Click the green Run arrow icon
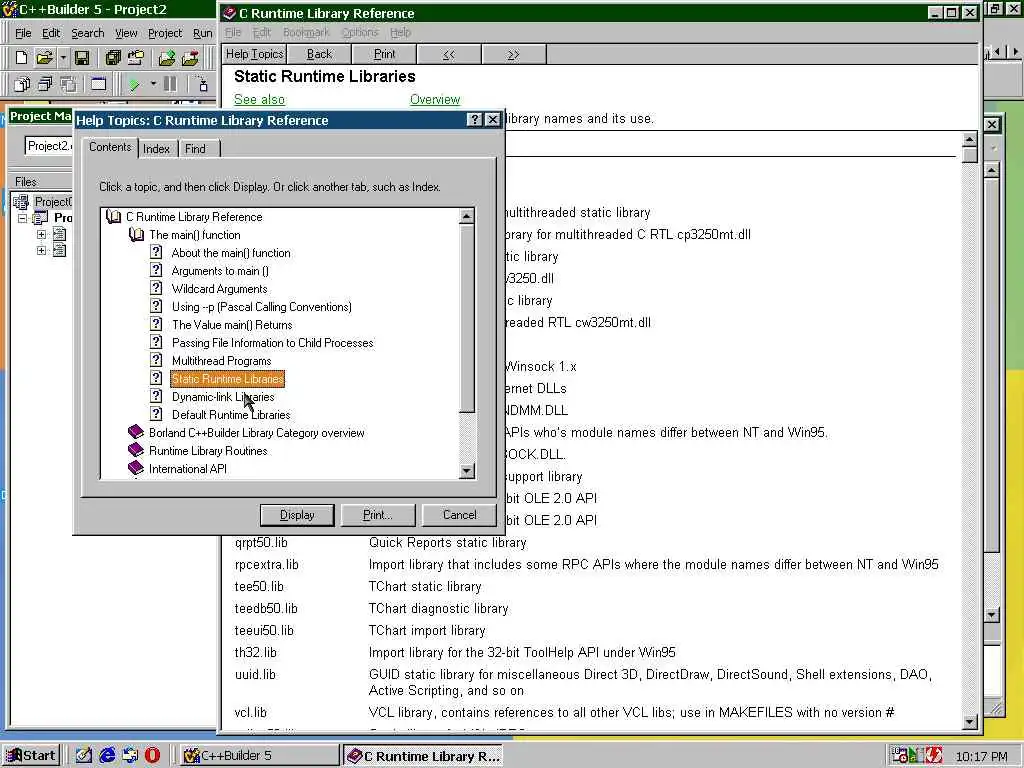 134,84
